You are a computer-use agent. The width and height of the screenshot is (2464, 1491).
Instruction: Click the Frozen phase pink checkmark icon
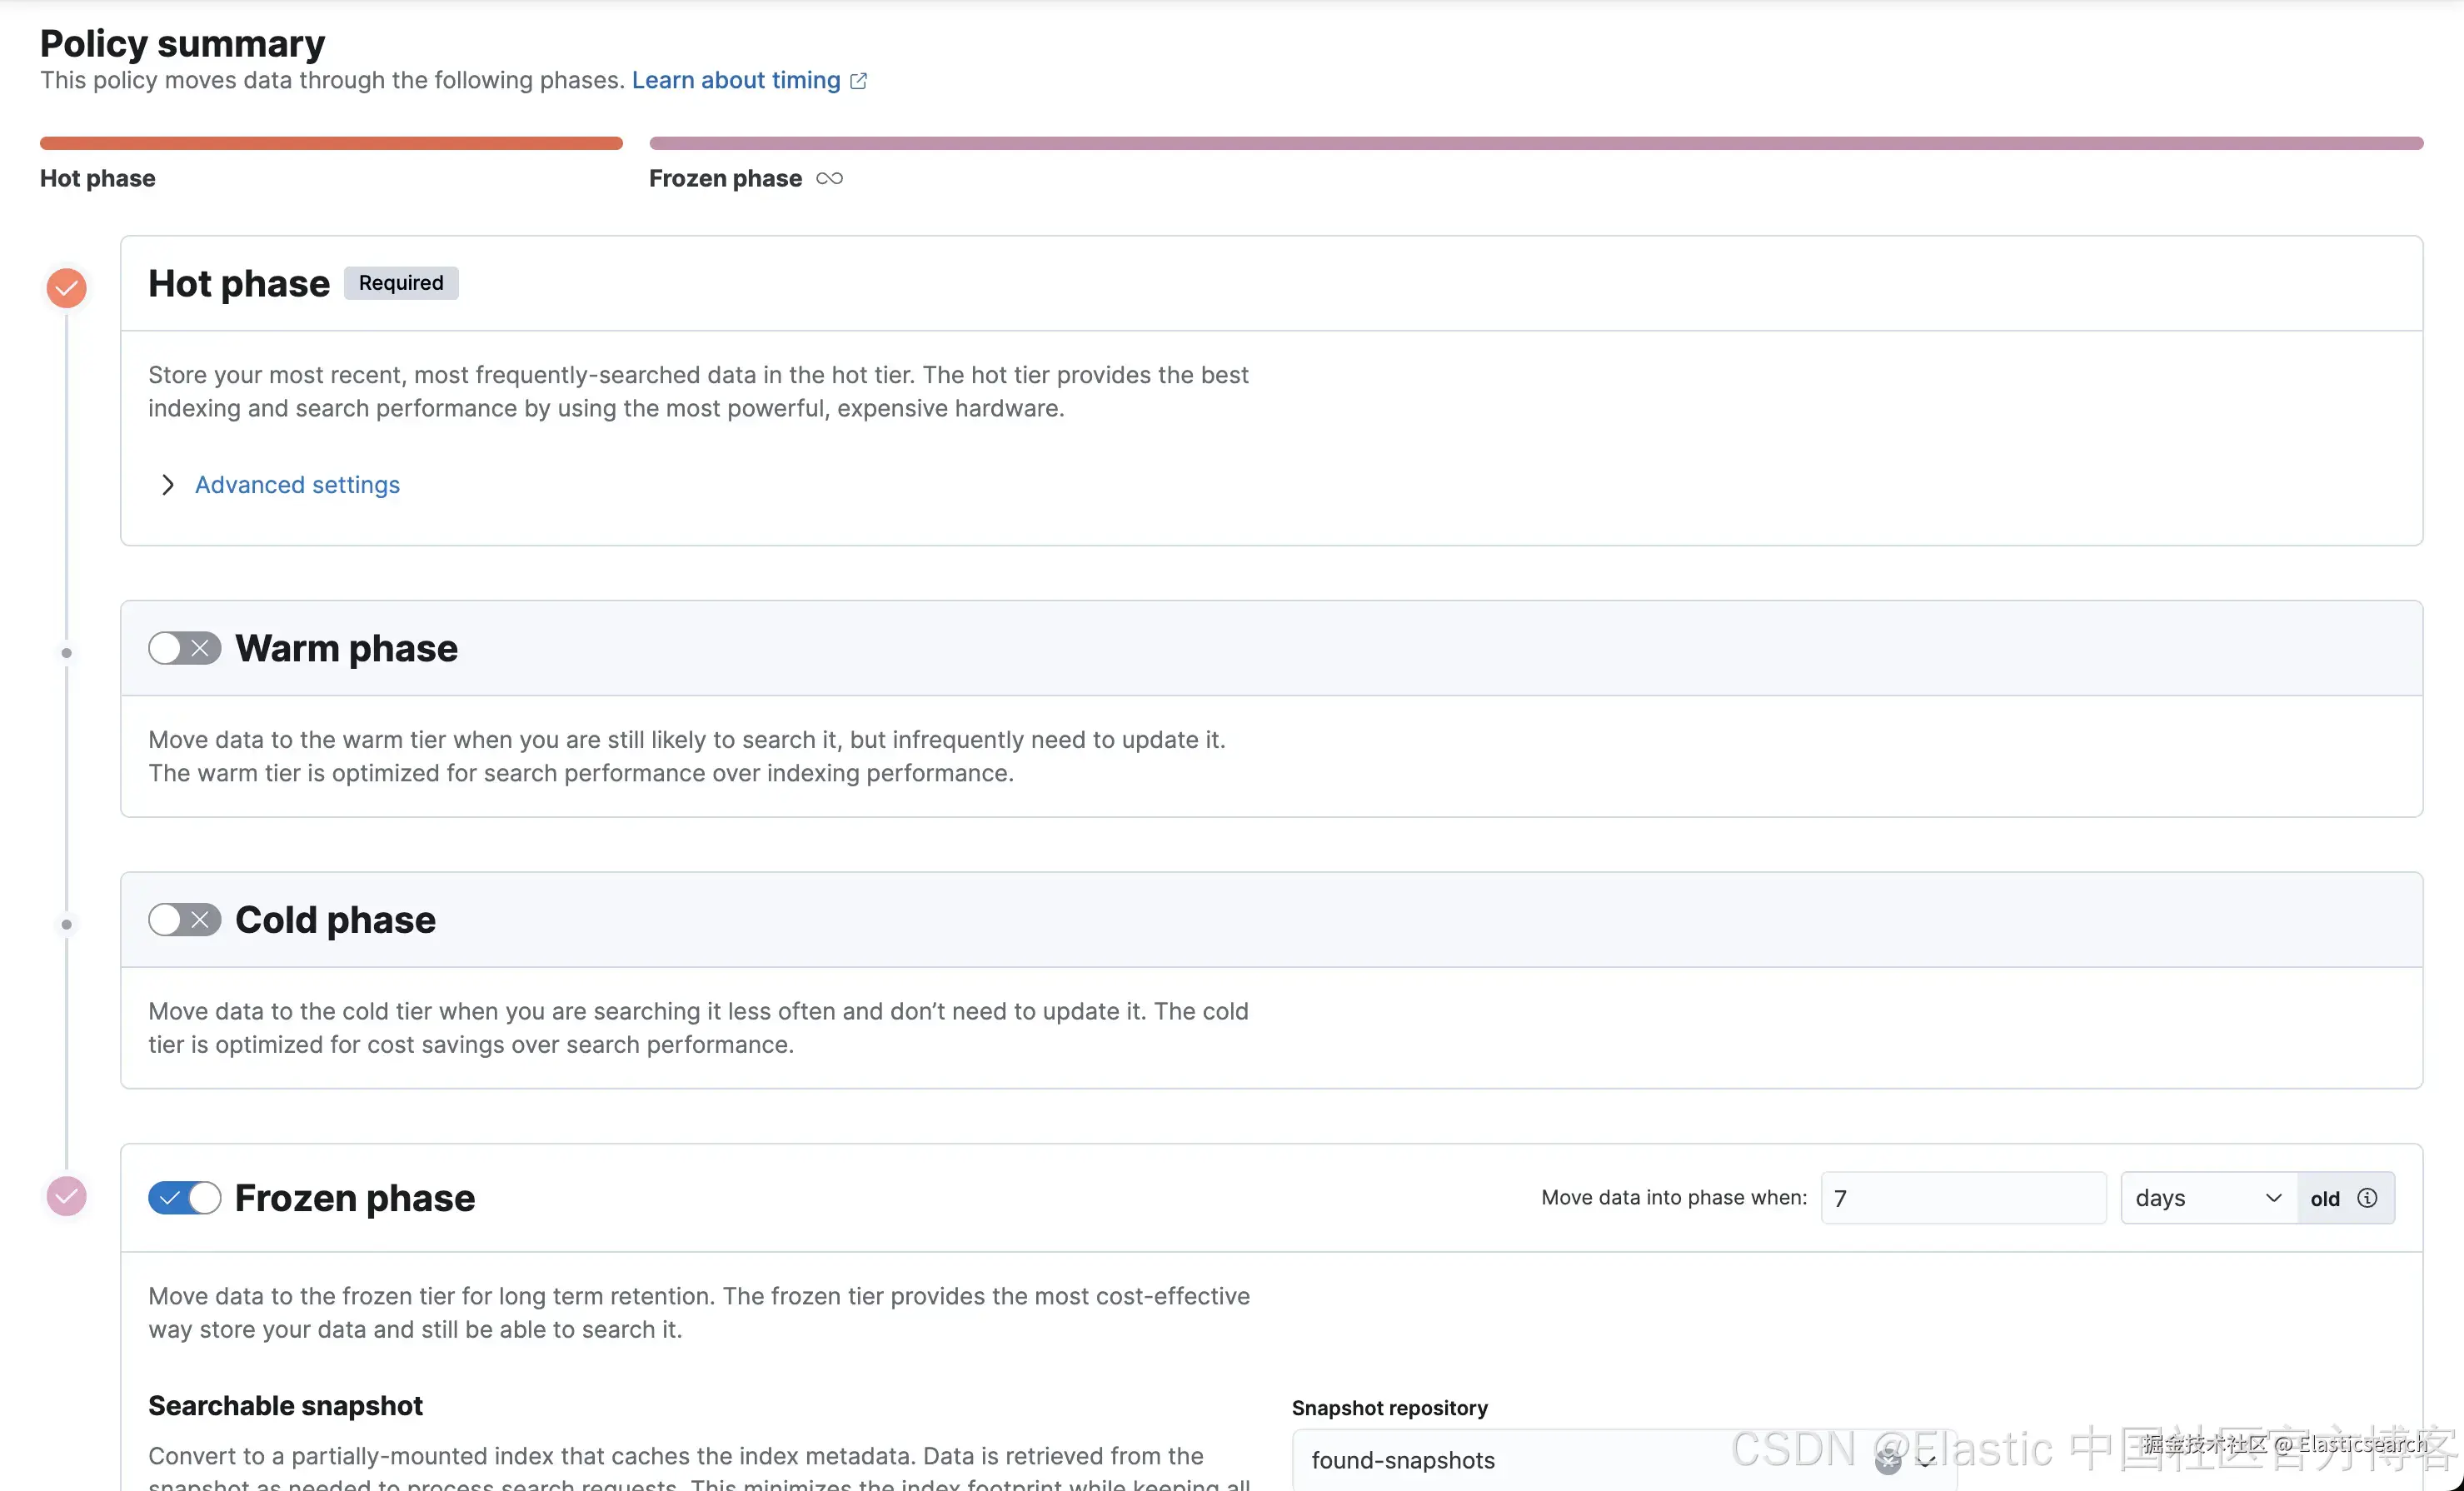click(x=66, y=1196)
